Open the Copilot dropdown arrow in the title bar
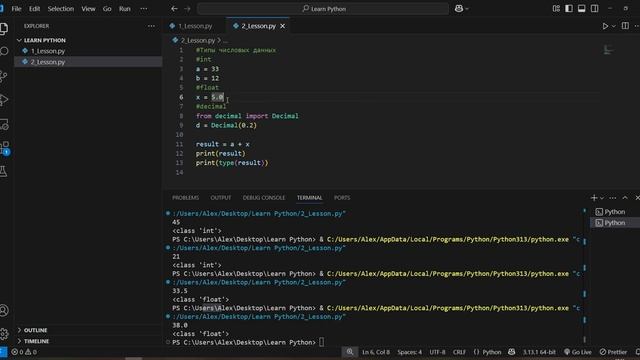This screenshot has height=360, width=640. (467, 9)
